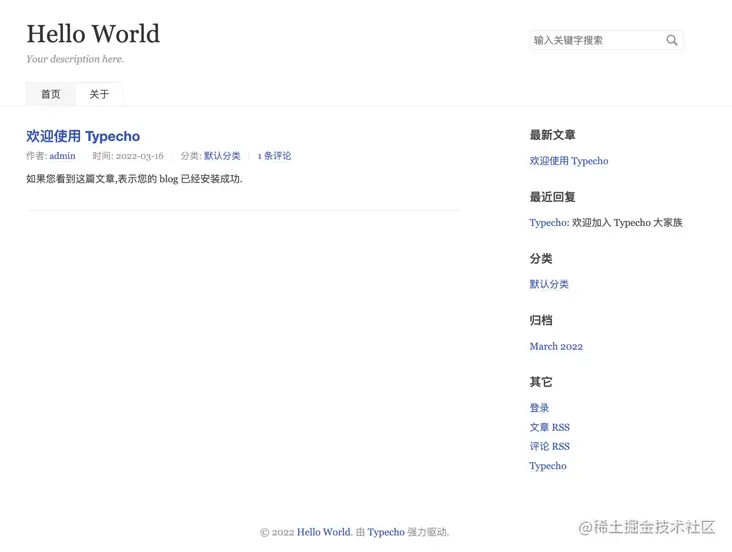This screenshot has width=732, height=552.
Task: Open the Typecho recent reply link
Action: pos(548,223)
